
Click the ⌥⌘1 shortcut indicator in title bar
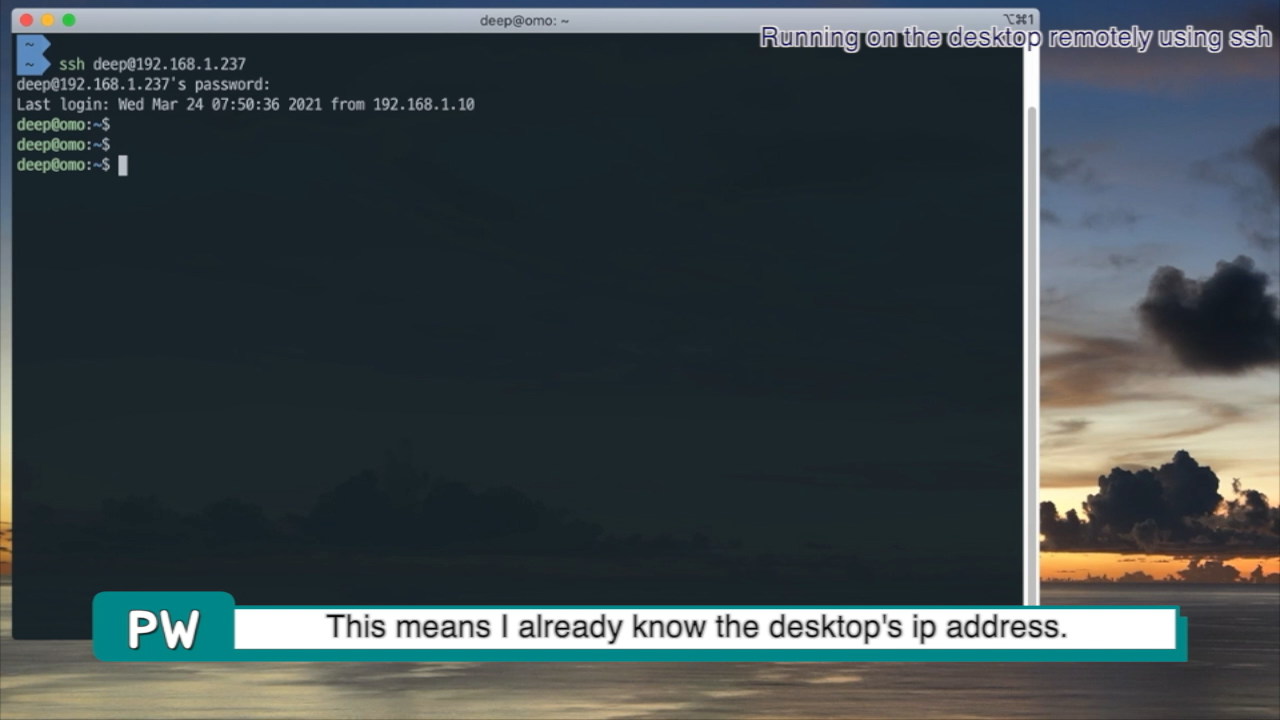(x=1017, y=20)
